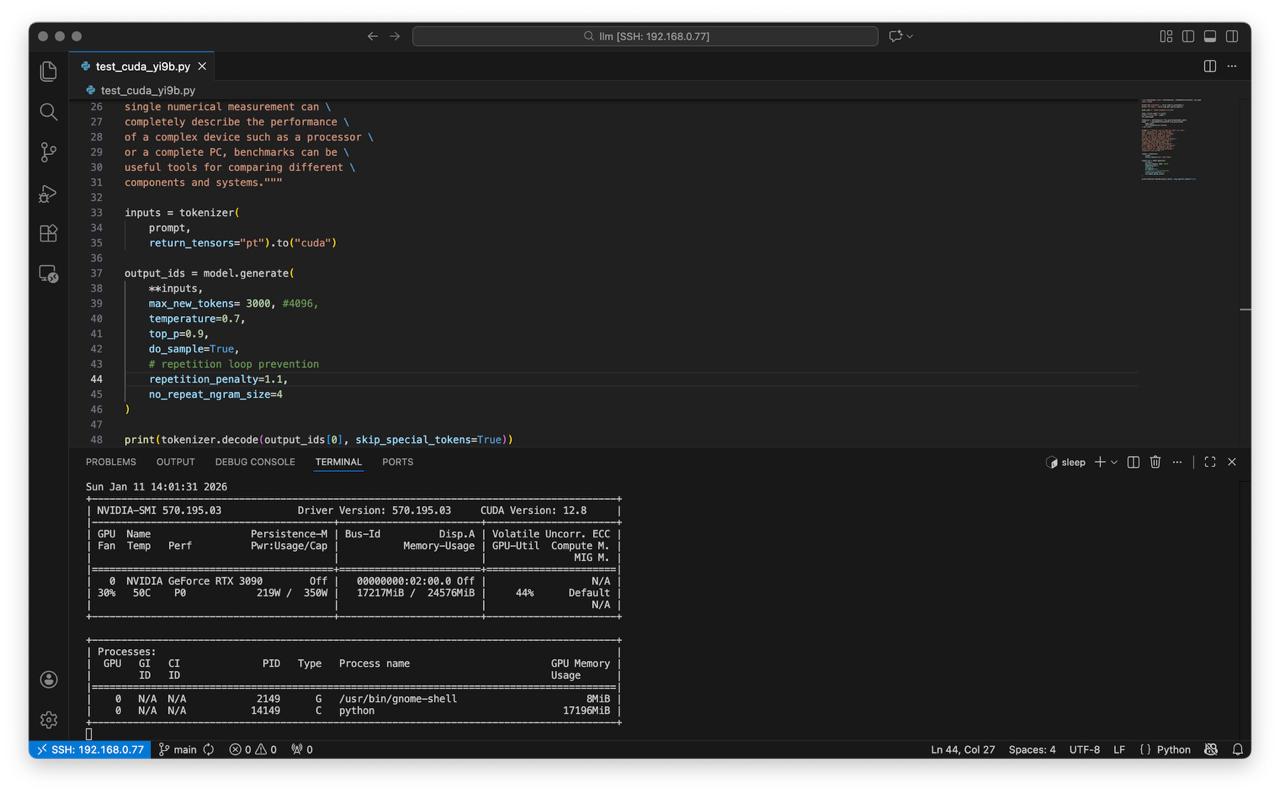1280x794 pixels.
Task: Open the Spaces: 4 indentation selector
Action: (x=1031, y=749)
